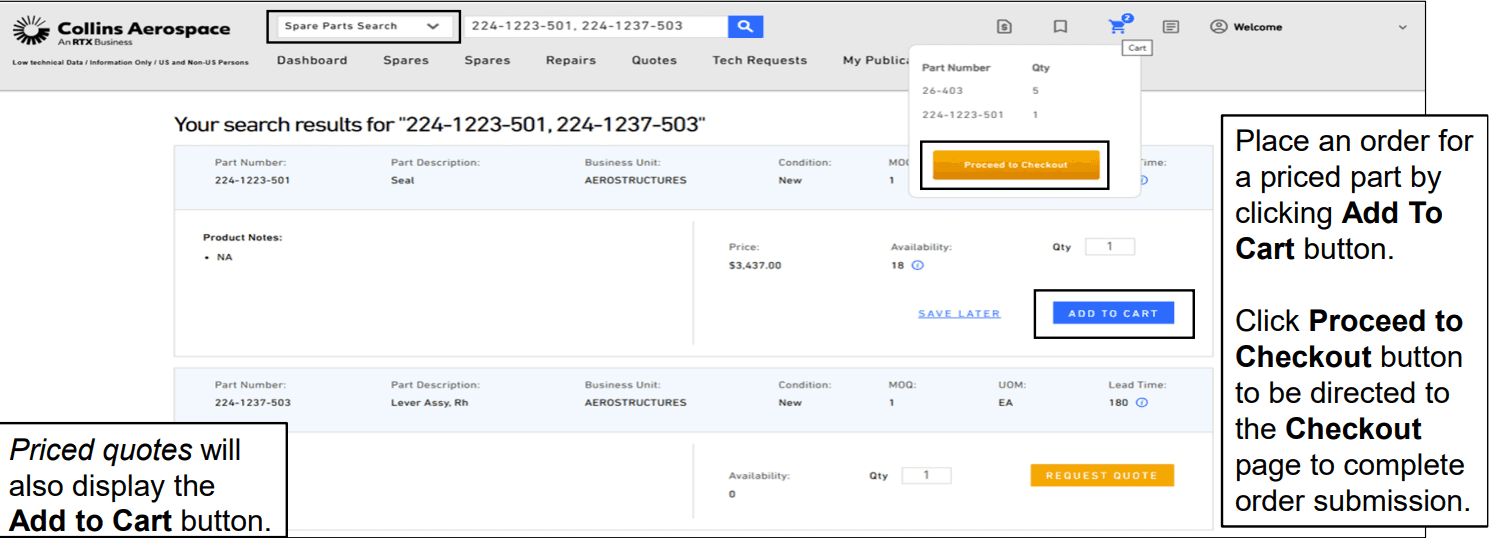Open the quote document icon in header

1004,27
